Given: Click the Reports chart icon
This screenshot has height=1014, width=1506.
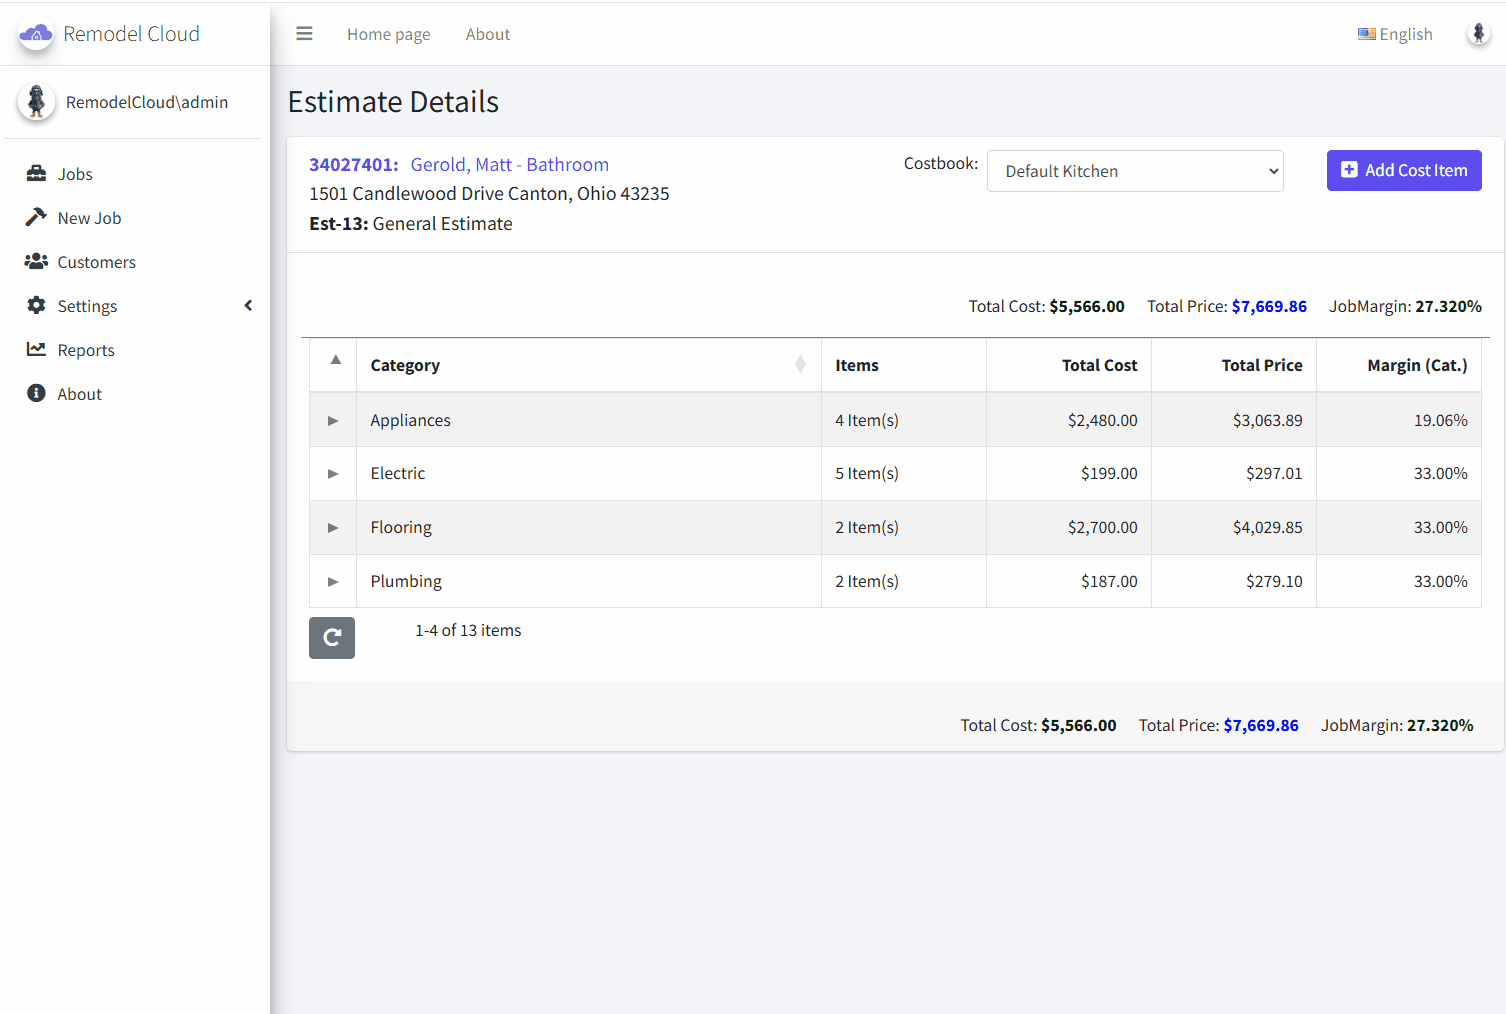Looking at the screenshot, I should [x=37, y=349].
